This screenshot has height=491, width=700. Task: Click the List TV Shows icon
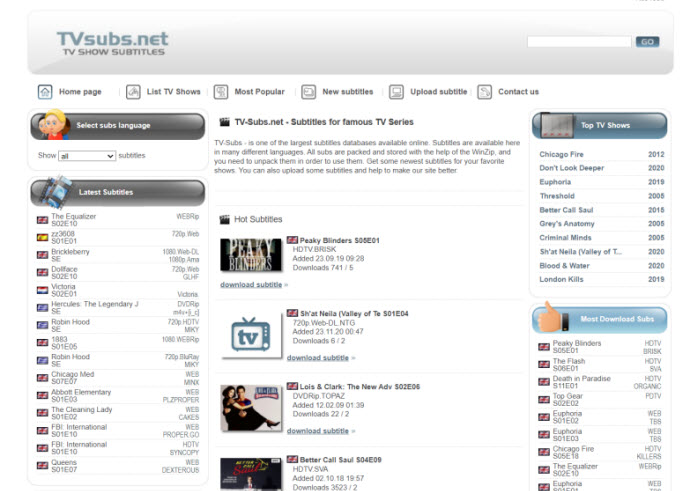point(133,92)
